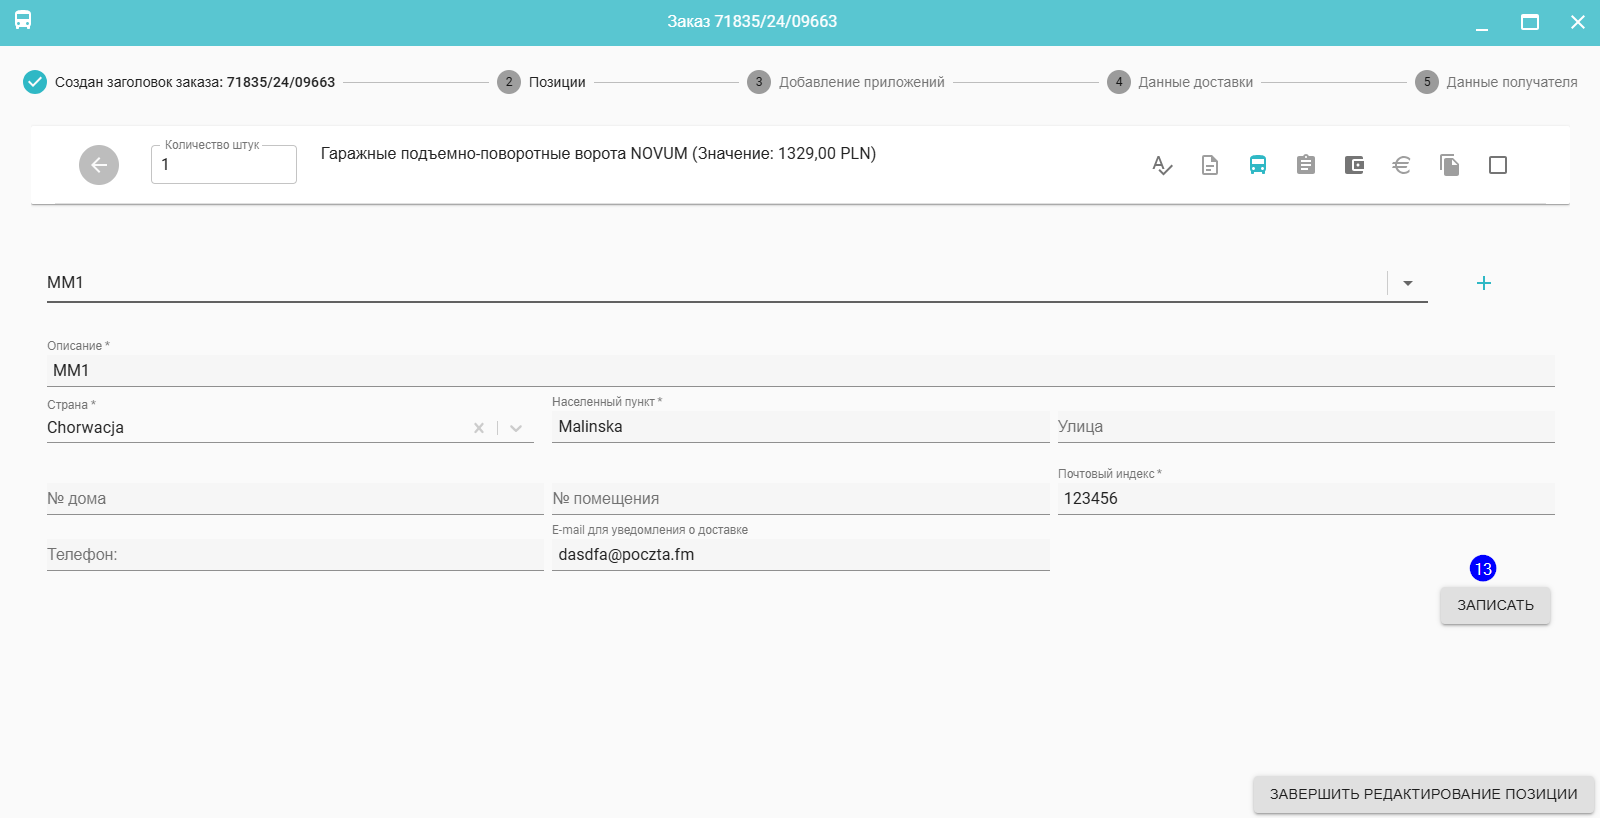Focus the Телефон phone field
This screenshot has width=1600, height=818.
(x=295, y=555)
